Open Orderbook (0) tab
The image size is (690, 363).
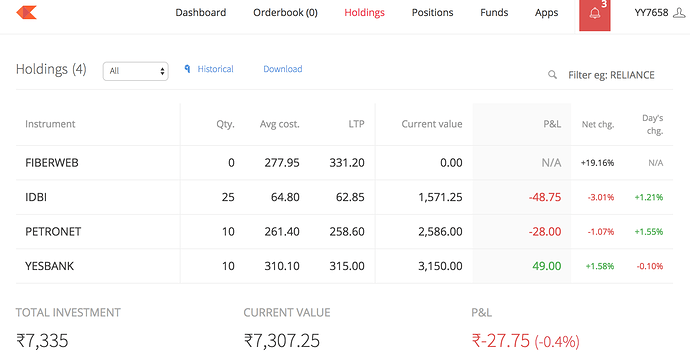click(285, 13)
